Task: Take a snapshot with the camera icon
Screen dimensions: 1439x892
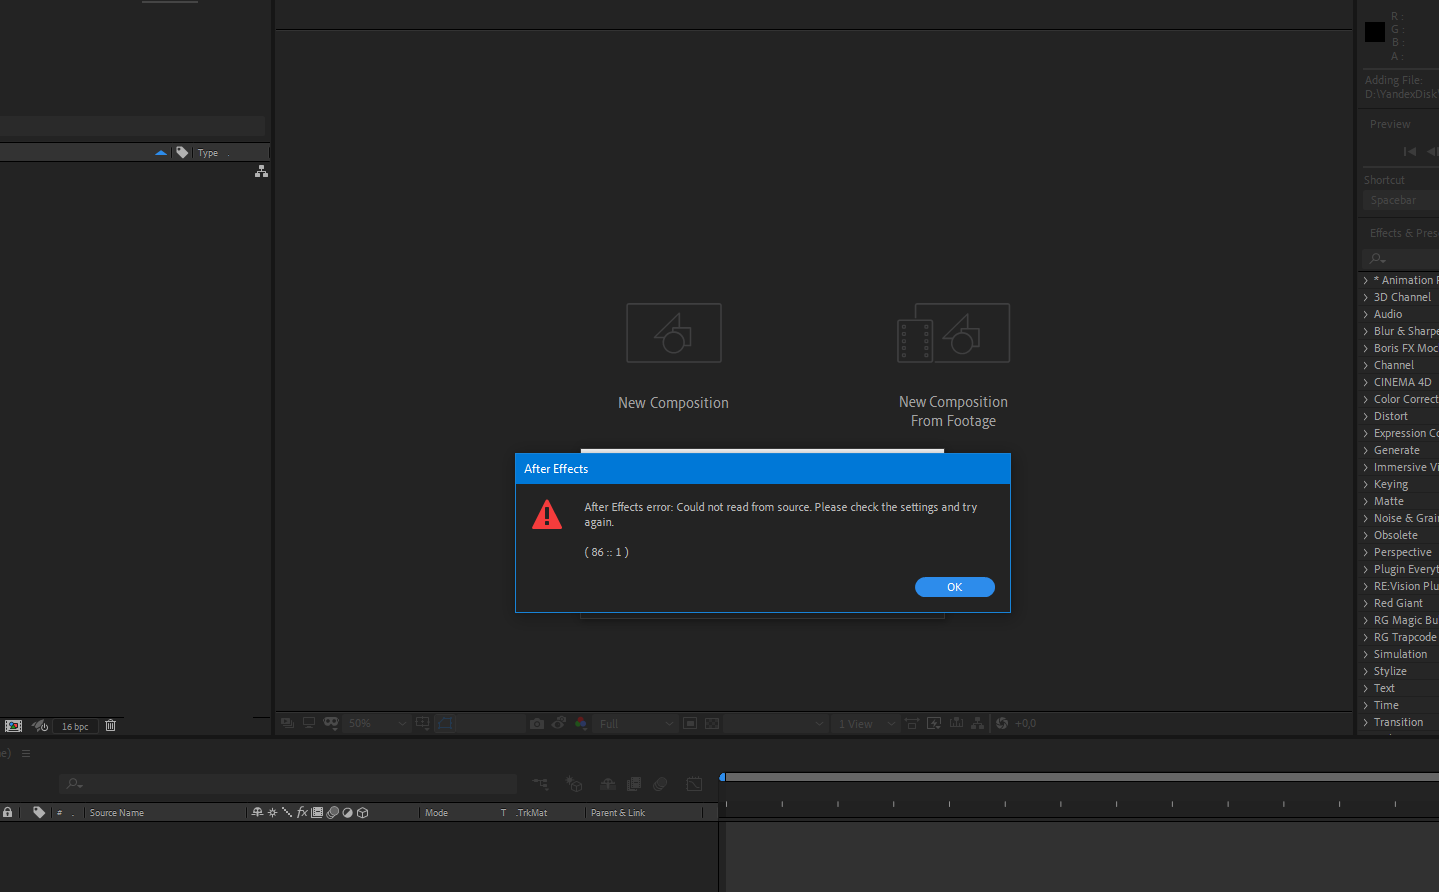Action: pos(537,723)
